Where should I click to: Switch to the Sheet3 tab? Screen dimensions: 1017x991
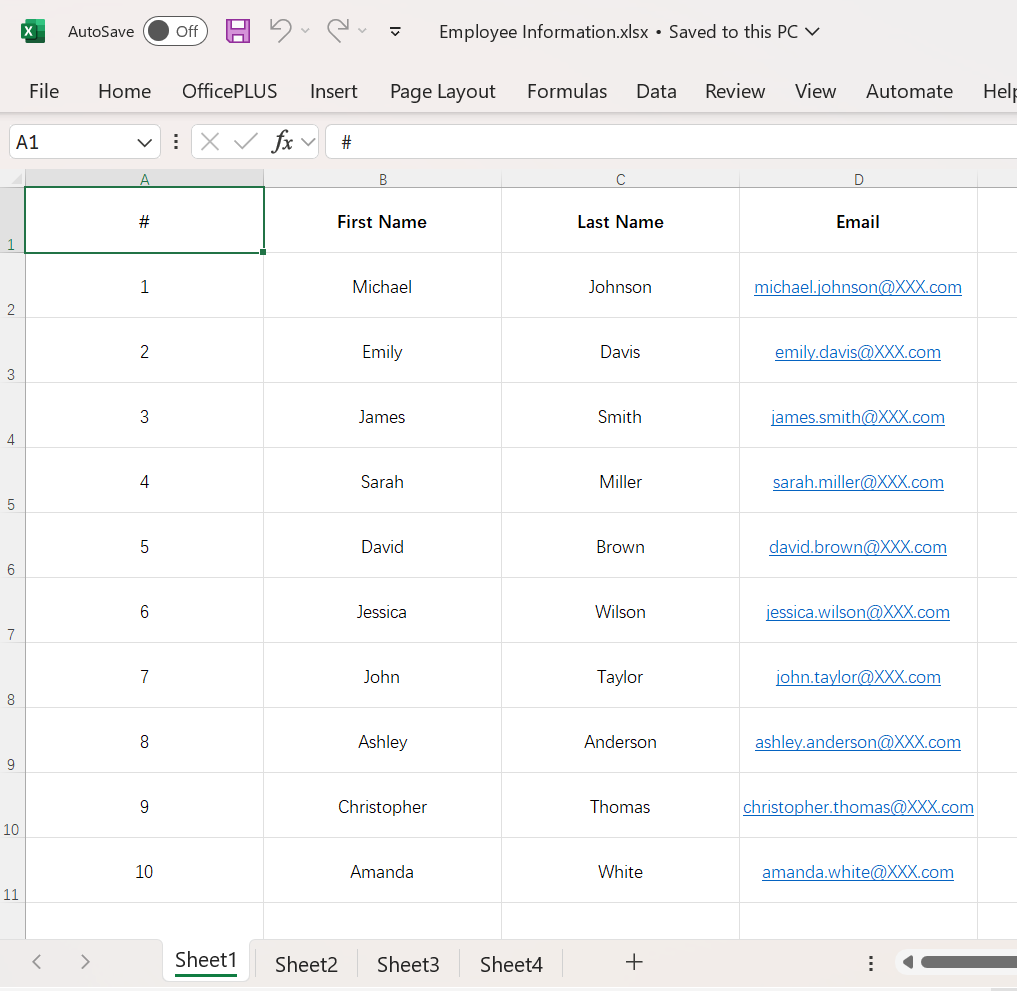[407, 963]
